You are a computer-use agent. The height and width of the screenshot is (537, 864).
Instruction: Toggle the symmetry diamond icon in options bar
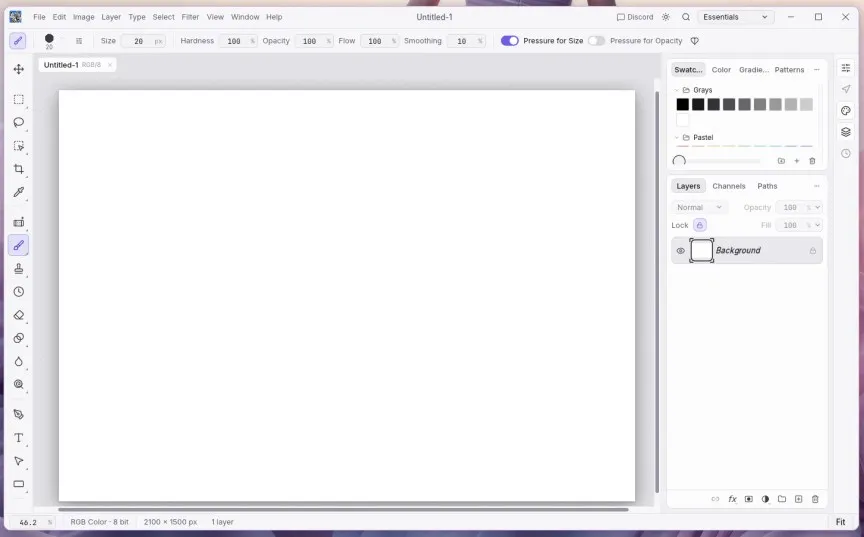(695, 41)
